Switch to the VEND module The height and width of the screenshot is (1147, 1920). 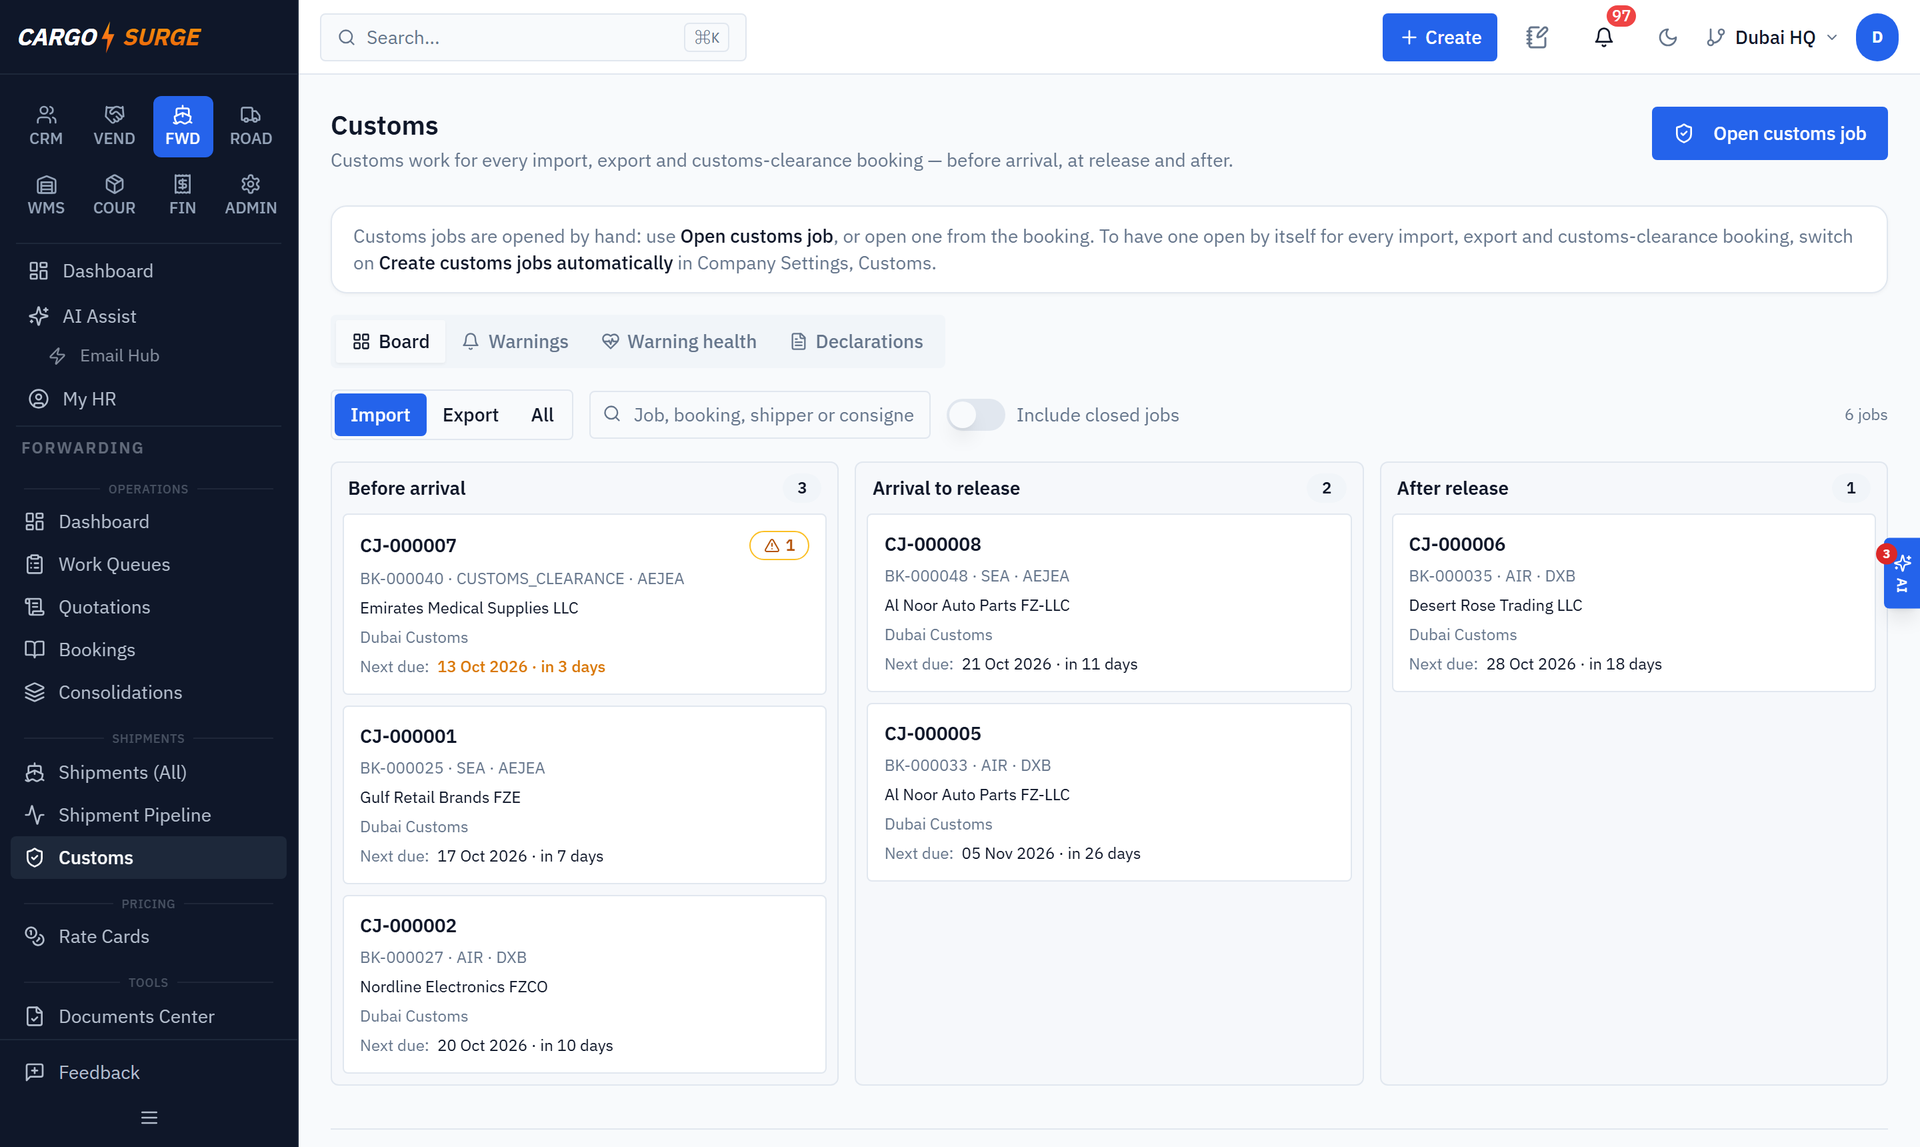click(x=114, y=126)
